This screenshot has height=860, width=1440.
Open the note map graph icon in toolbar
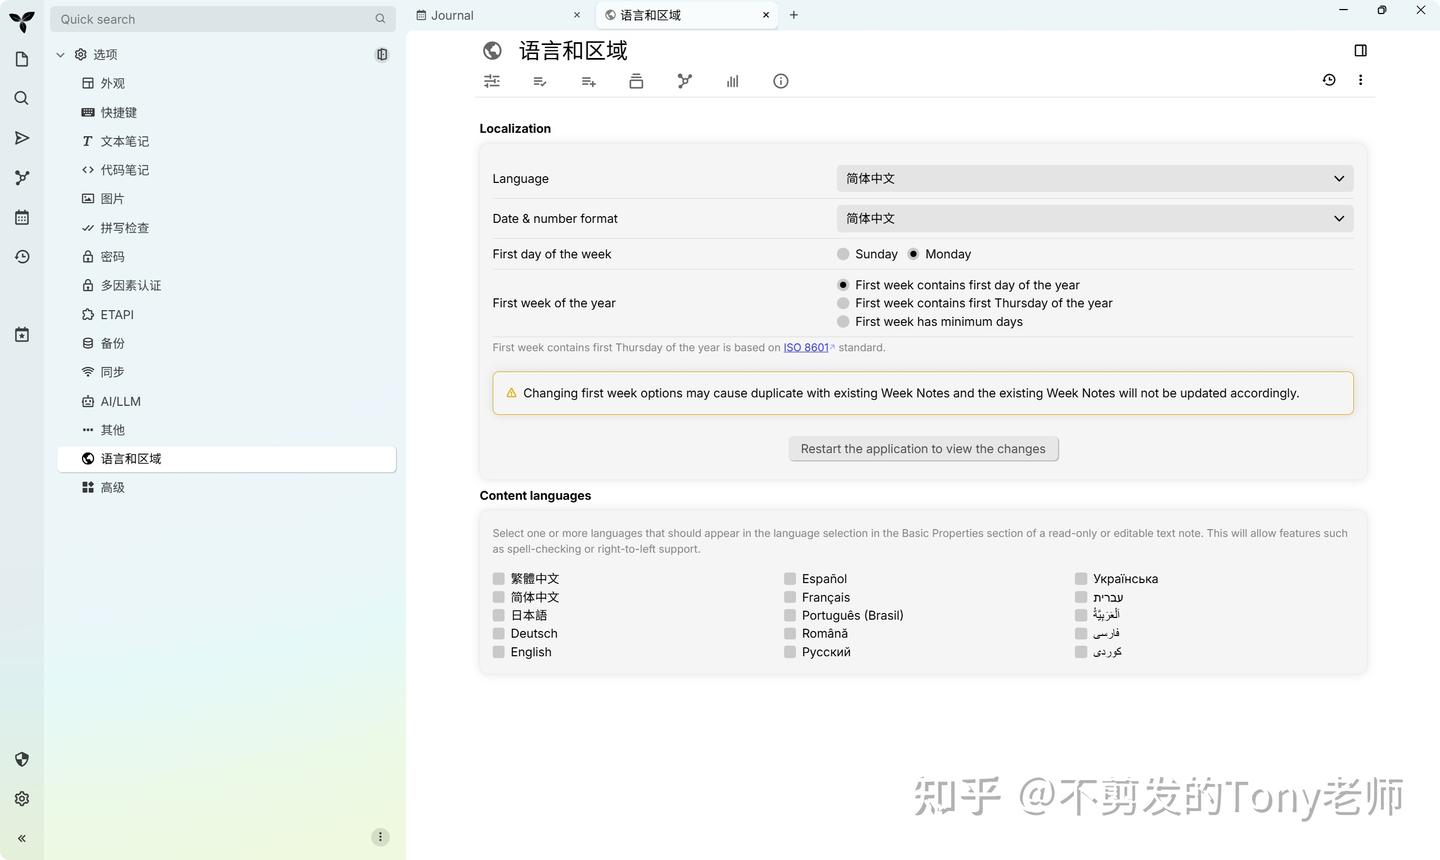[684, 81]
